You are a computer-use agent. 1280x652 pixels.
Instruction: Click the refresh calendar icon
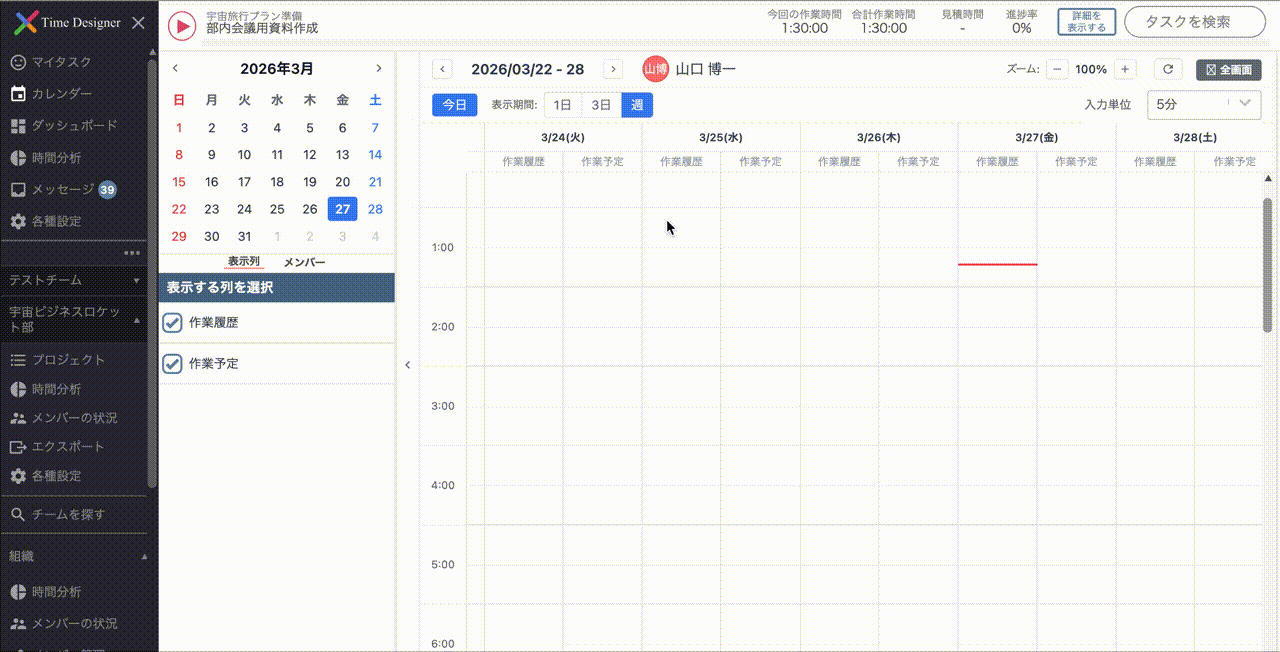[x=1168, y=69]
